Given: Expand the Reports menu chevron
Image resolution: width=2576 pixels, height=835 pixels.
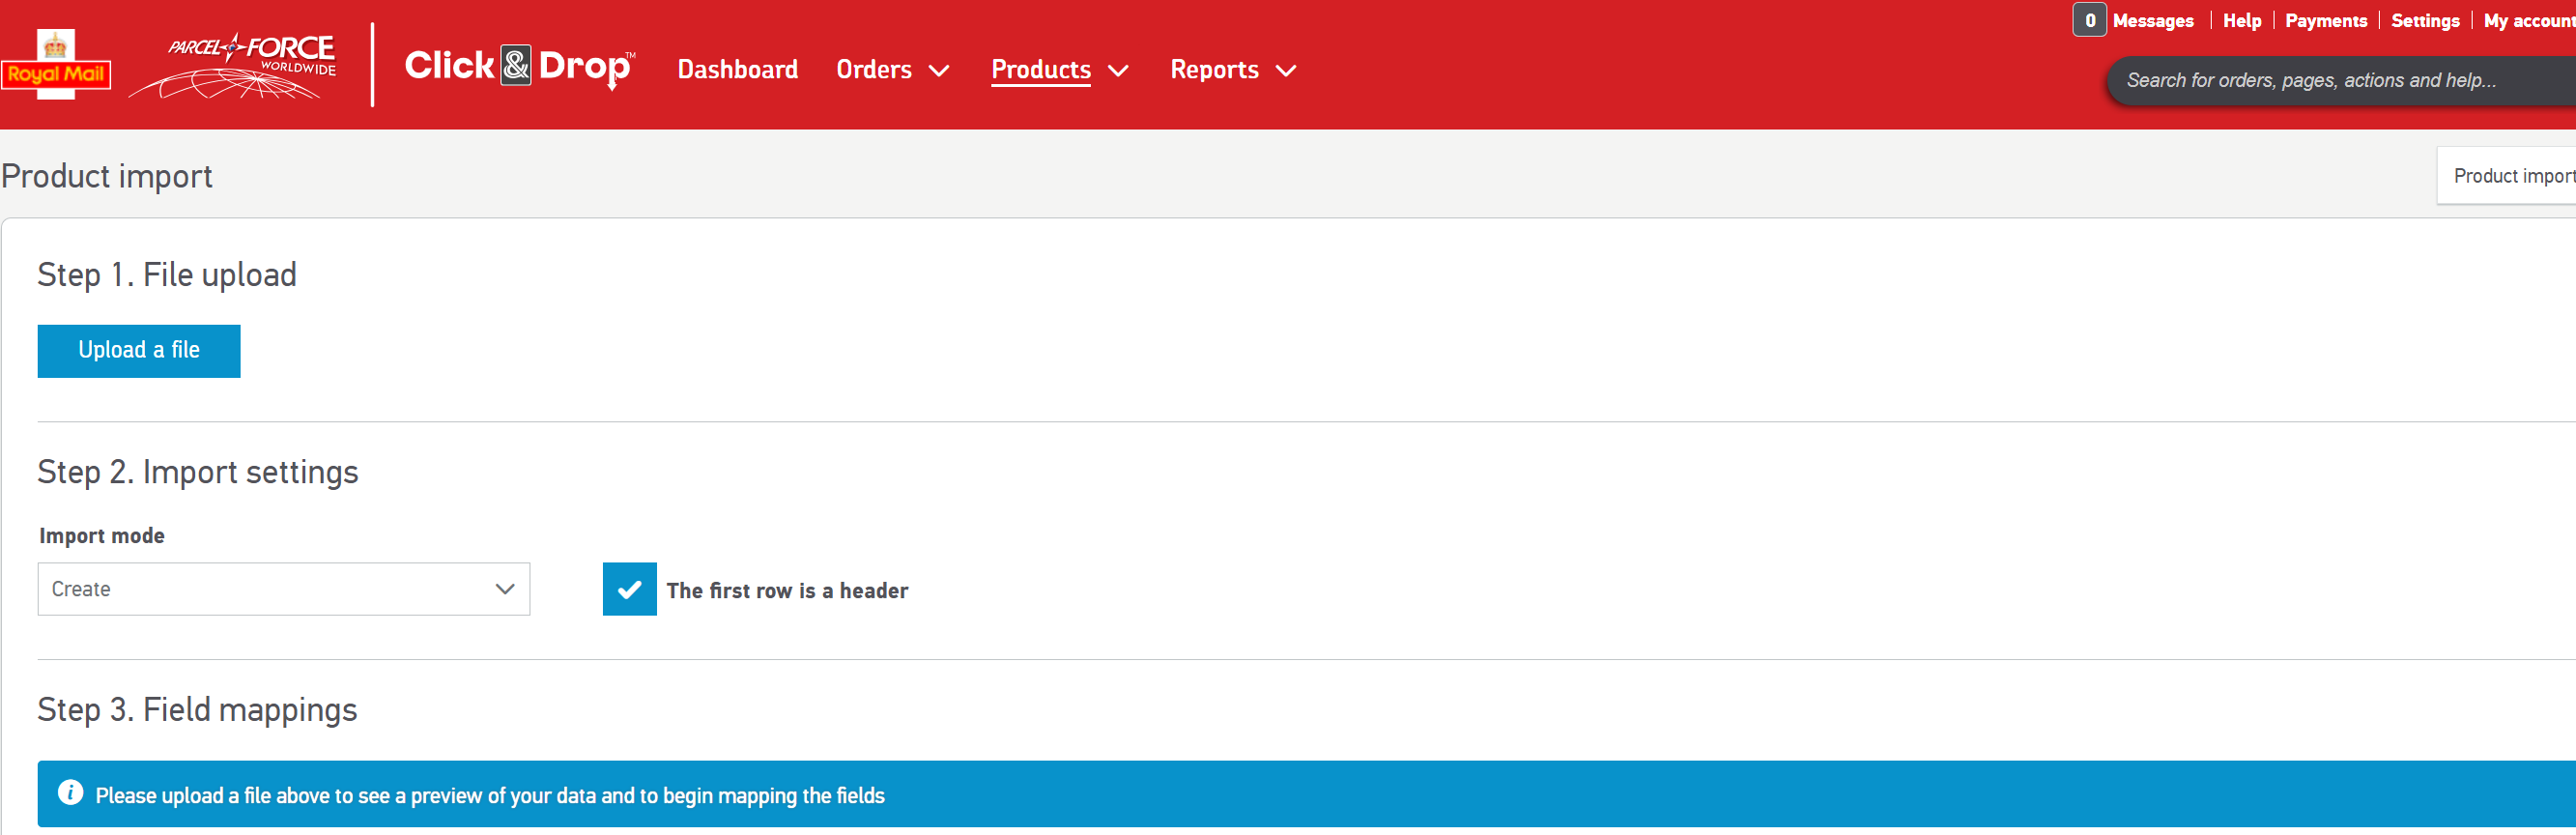Looking at the screenshot, I should (x=1286, y=70).
